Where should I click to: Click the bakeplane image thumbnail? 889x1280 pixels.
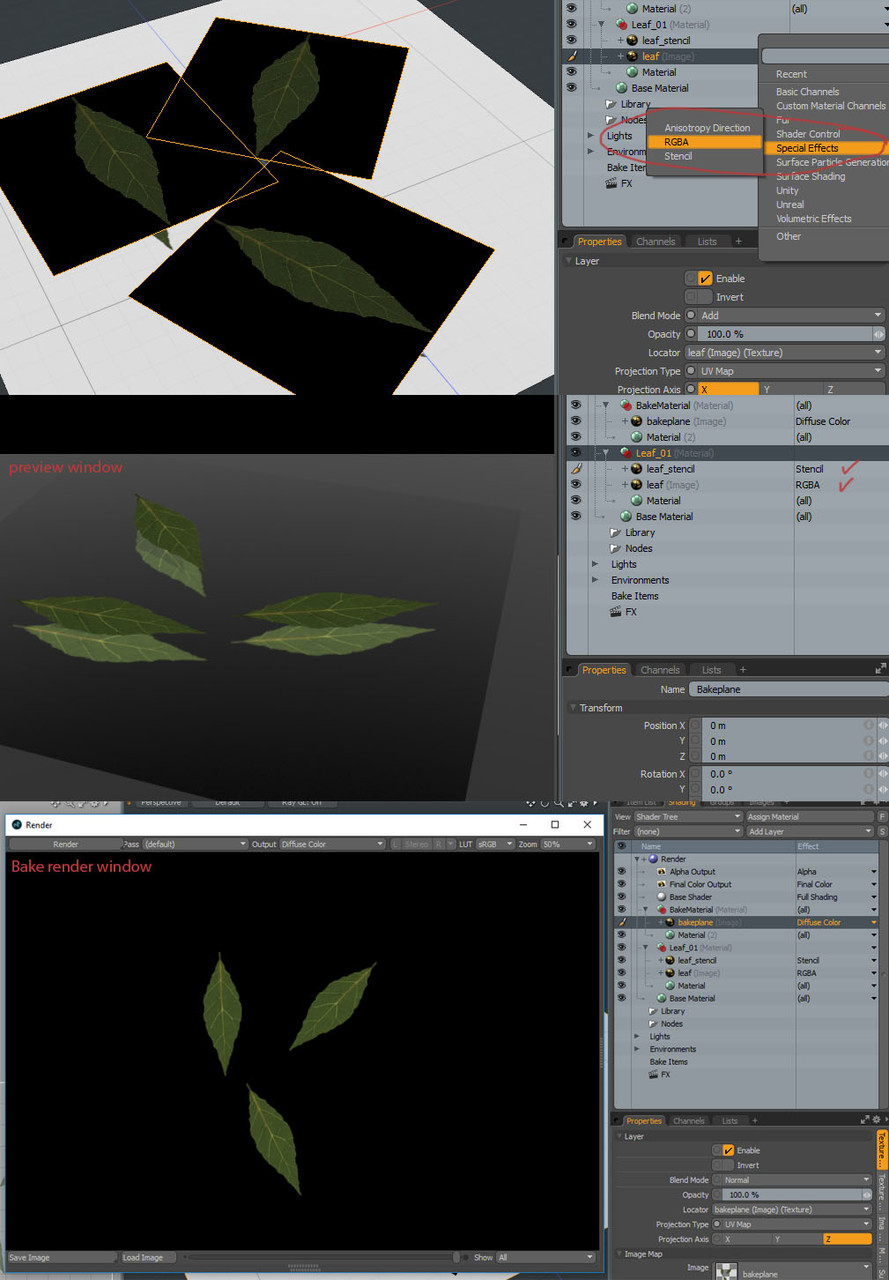pyautogui.click(x=726, y=1272)
